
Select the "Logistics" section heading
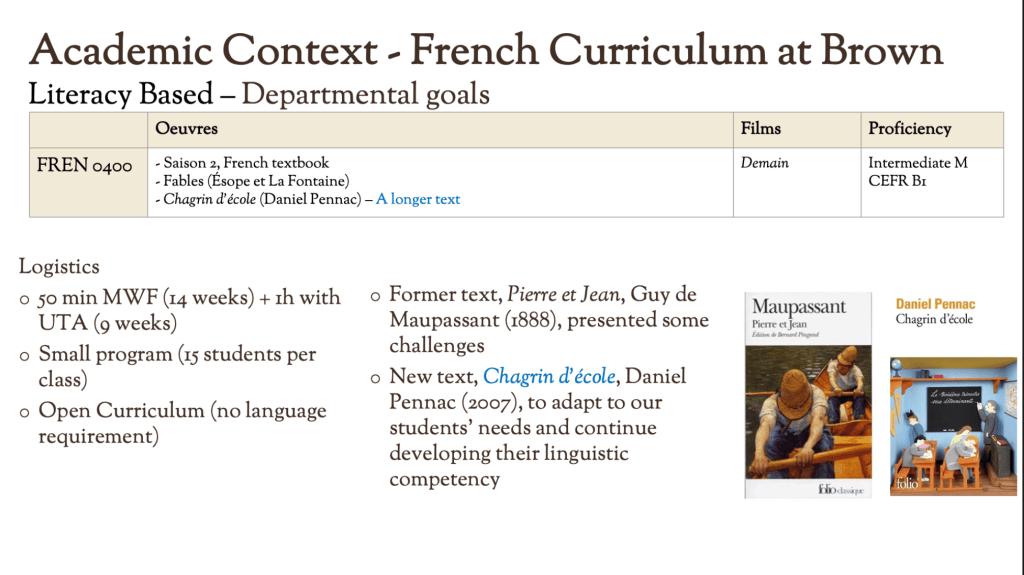pos(59,267)
